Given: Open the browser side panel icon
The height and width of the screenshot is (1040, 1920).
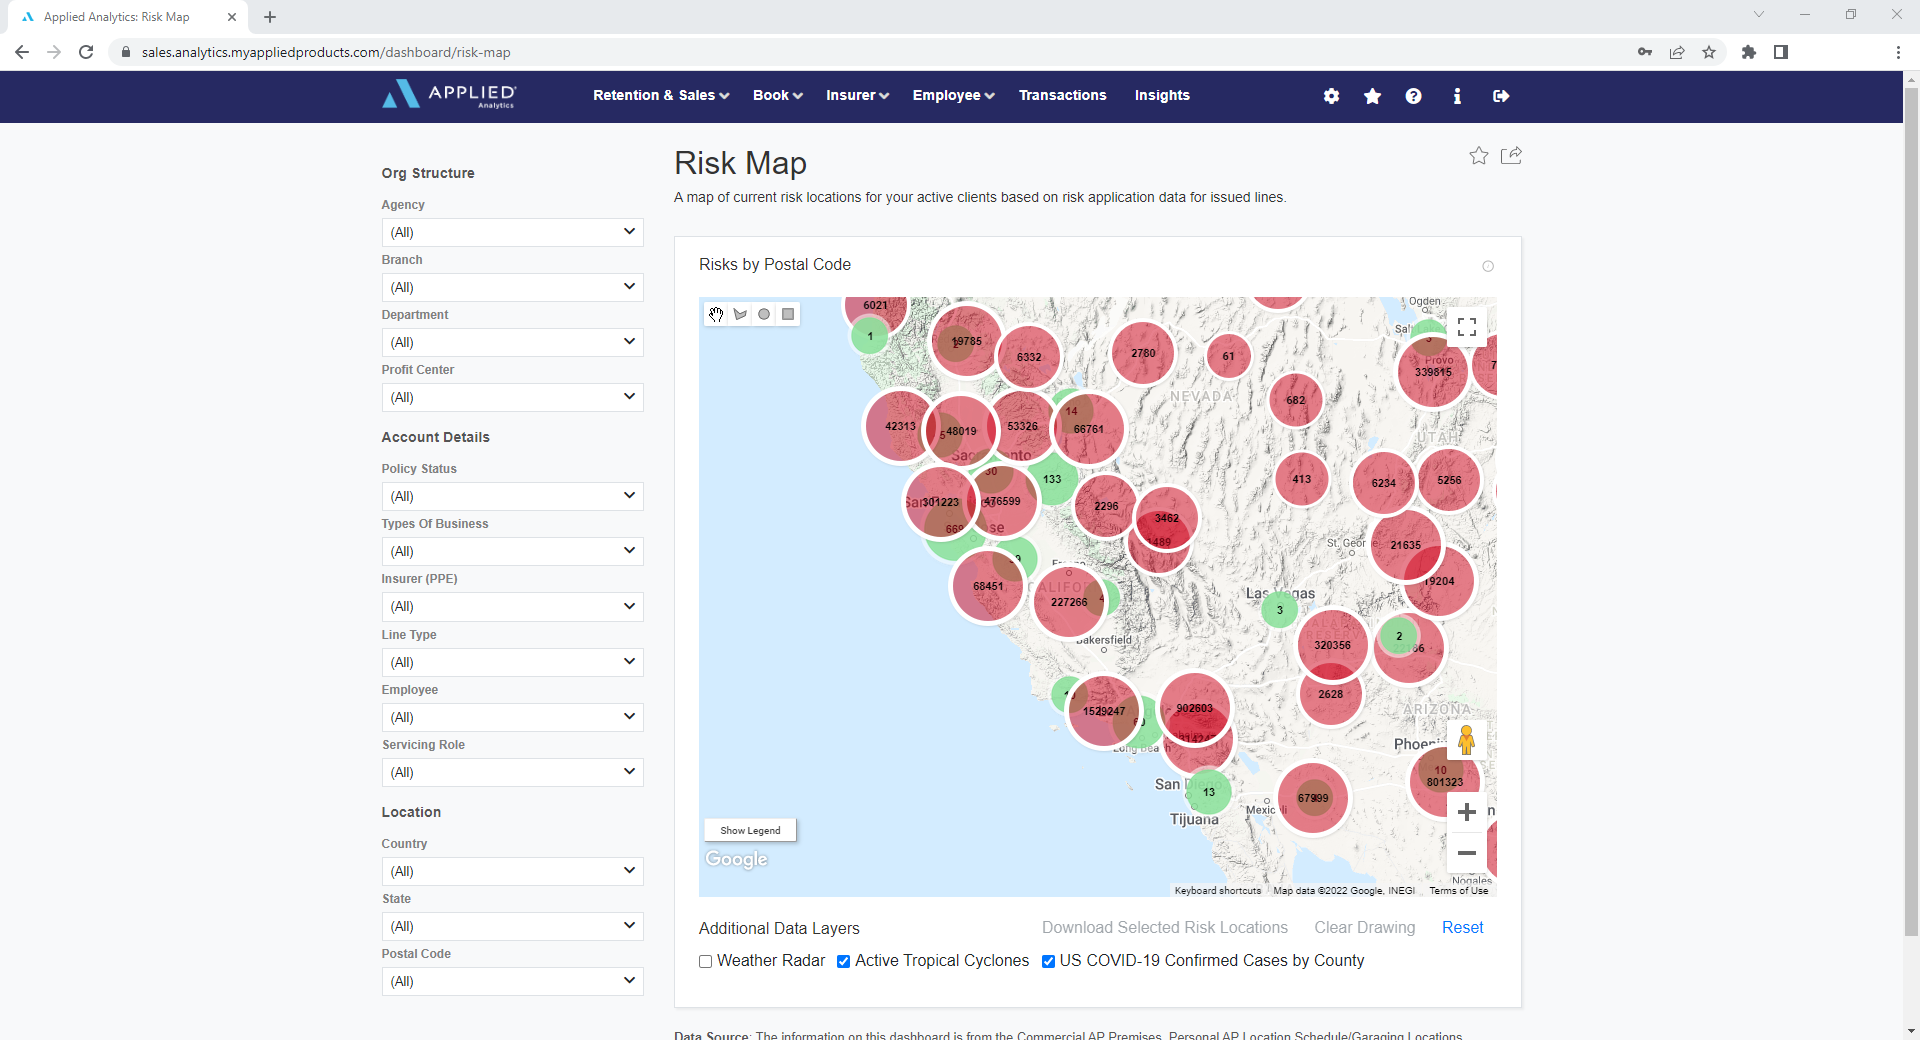Looking at the screenshot, I should [1781, 52].
